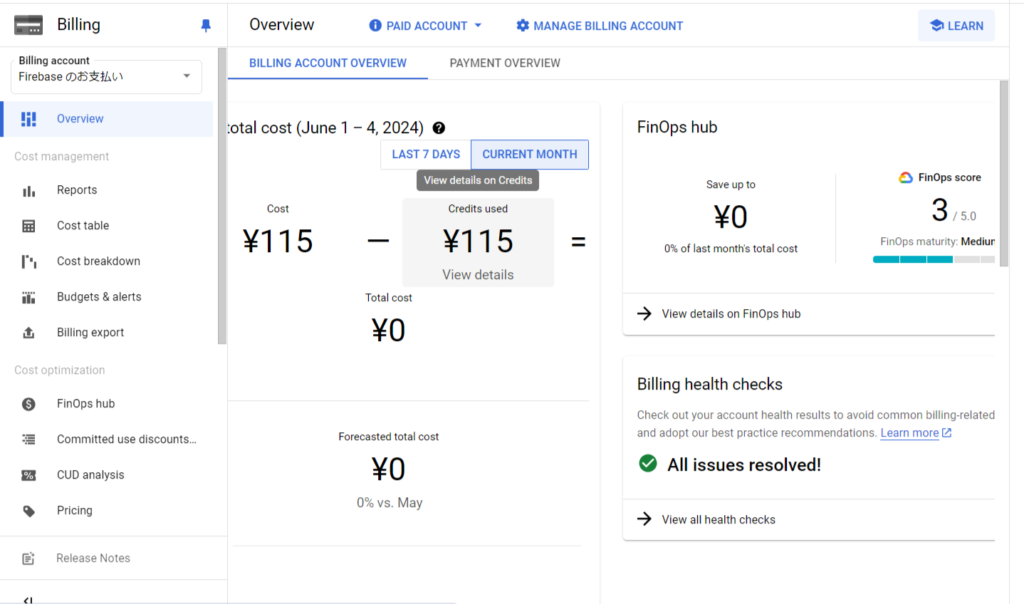Click the Release Notes document icon
Image resolution: width=1024 pixels, height=604 pixels.
pos(28,558)
